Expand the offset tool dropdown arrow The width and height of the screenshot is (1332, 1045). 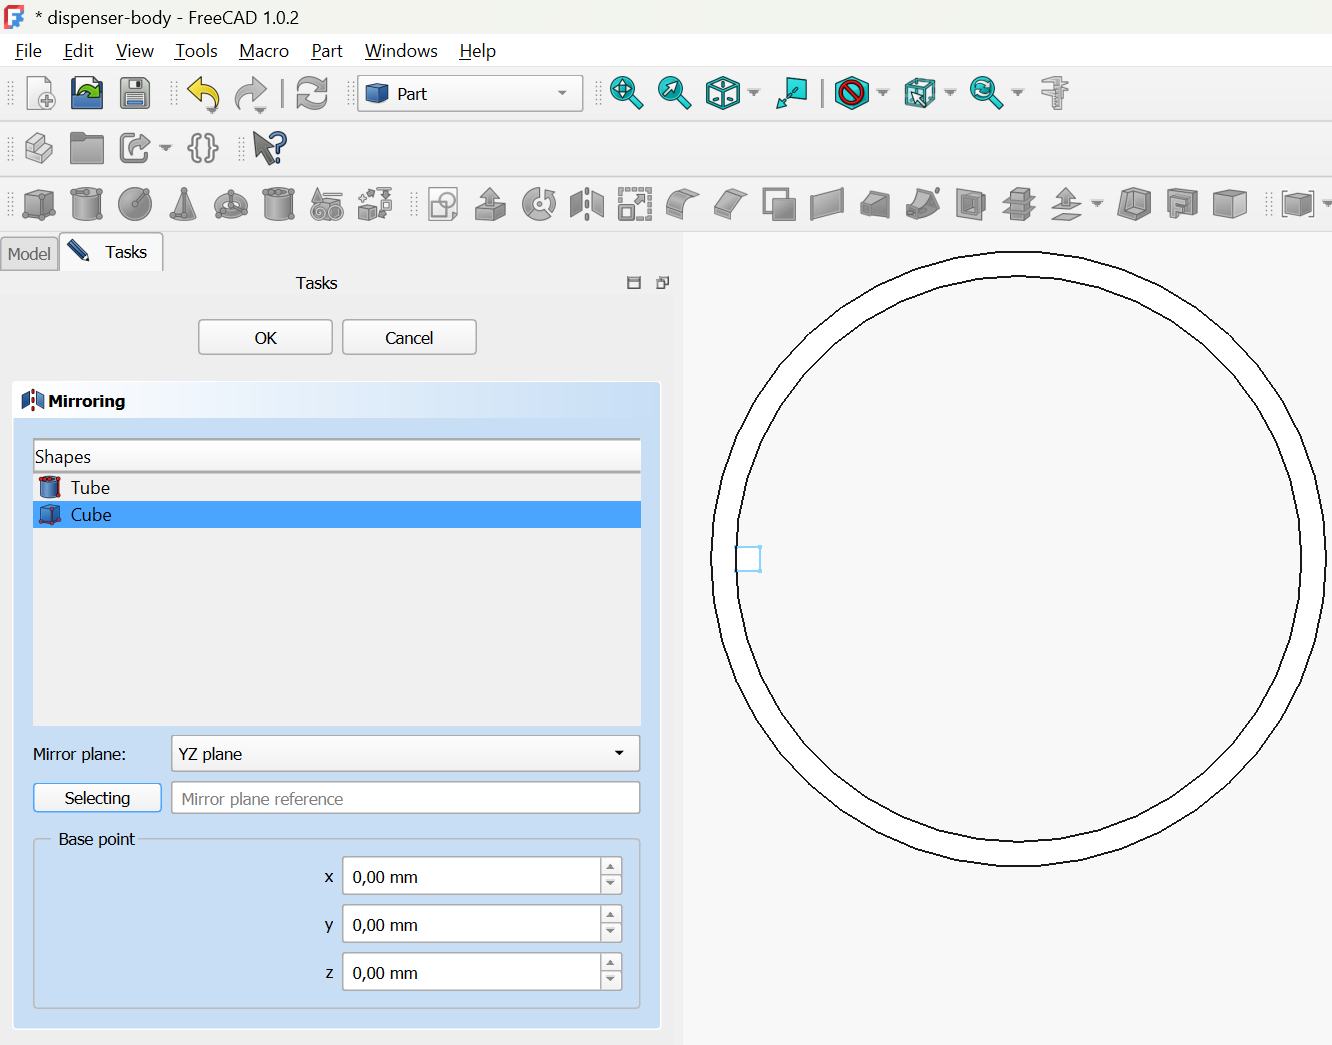(x=1097, y=204)
